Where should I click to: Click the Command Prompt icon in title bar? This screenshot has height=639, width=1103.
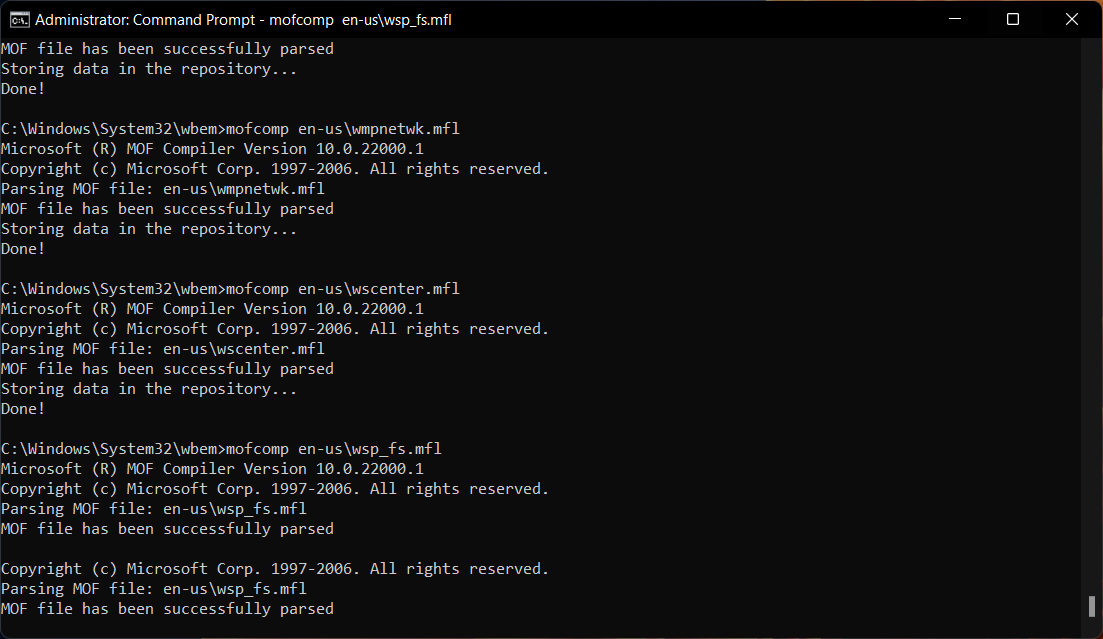(x=18, y=19)
